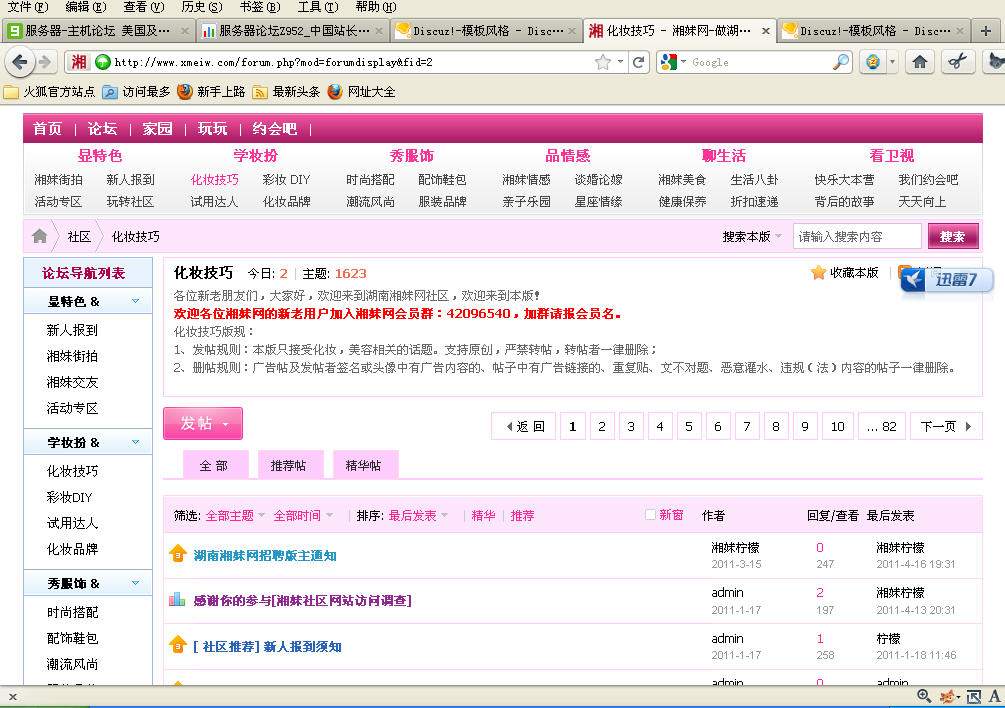This screenshot has height=708, width=1005.
Task: Click the bookmark star in address bar
Action: point(602,62)
